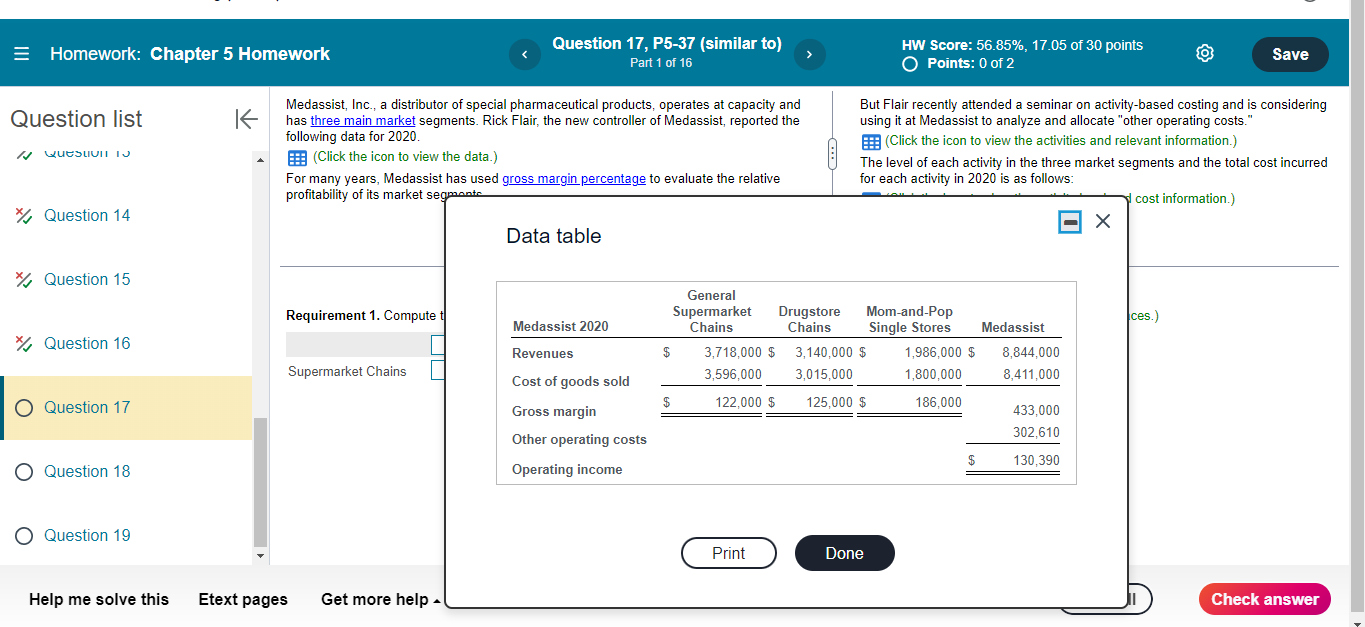Click 'Click the icon to view the data' text
This screenshot has width=1365, height=627.
pyautogui.click(x=405, y=157)
